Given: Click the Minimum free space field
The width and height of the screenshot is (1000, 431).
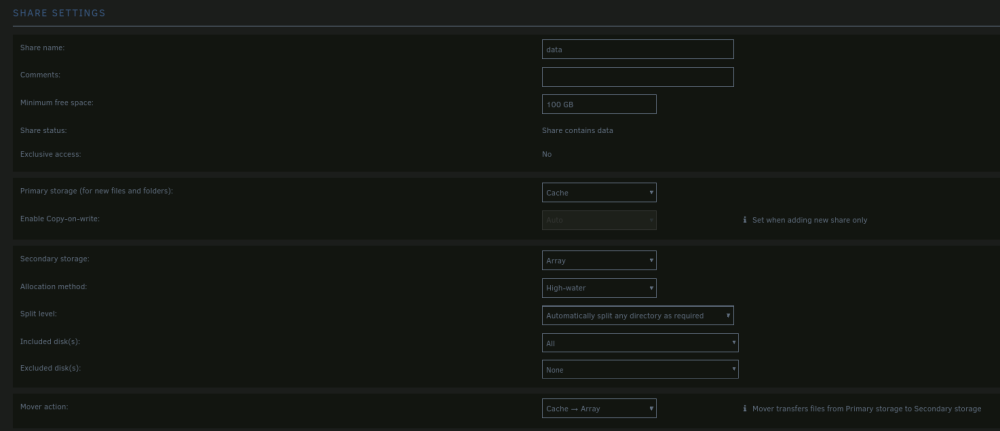Looking at the screenshot, I should click(599, 105).
